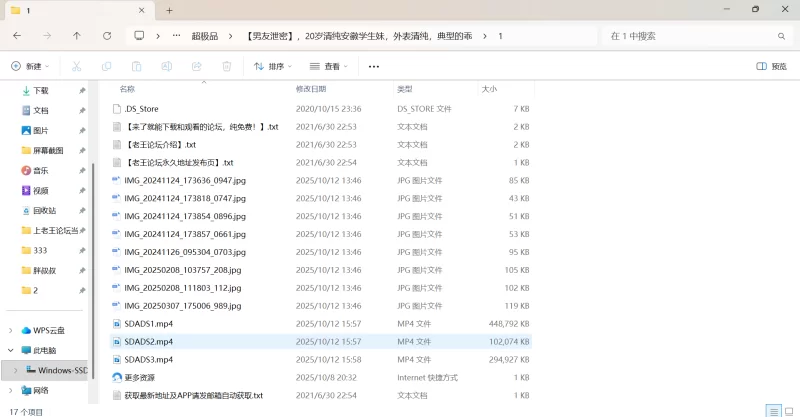Click the Delete trash icon in toolbar
Viewport: 800px width, 417px height.
click(227, 66)
